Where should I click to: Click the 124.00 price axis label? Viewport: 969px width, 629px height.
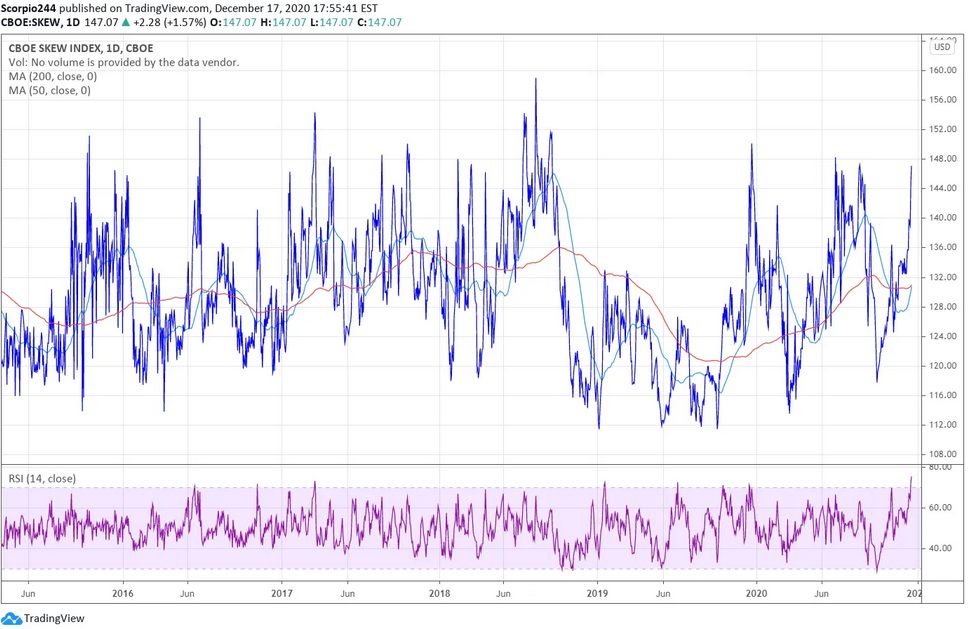point(943,336)
